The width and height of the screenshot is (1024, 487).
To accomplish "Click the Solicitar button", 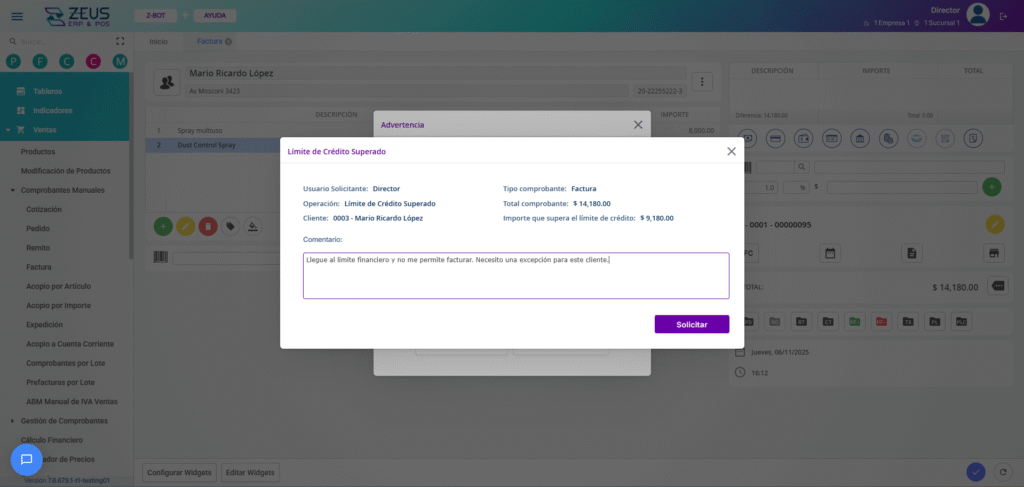I will 691,325.
